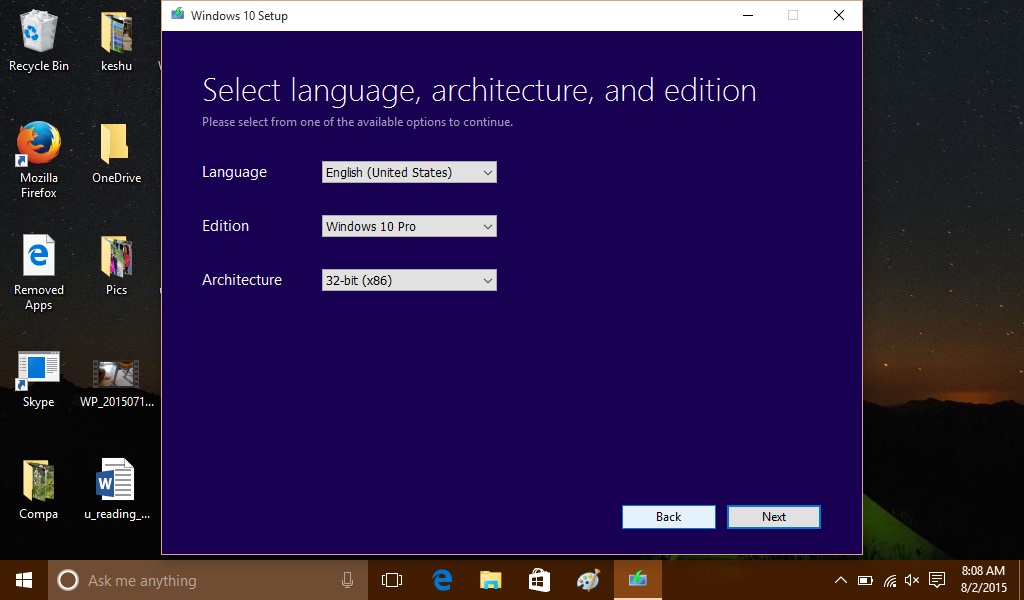Minimize the Windows 10 Setup window
This screenshot has height=600, width=1024.
[748, 15]
